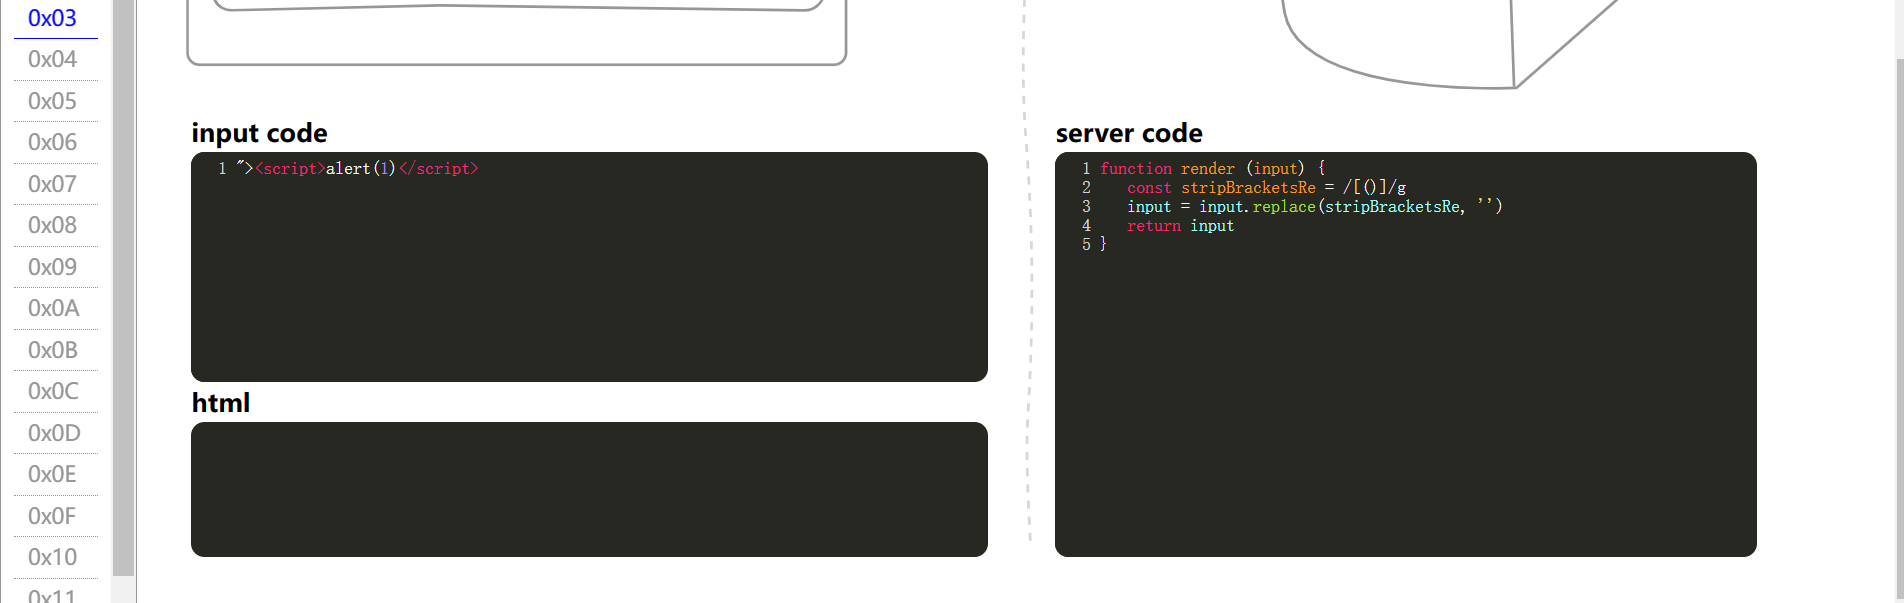Switch to challenge 0x07
Viewport: 1904px width, 603px height.
pyautogui.click(x=52, y=184)
